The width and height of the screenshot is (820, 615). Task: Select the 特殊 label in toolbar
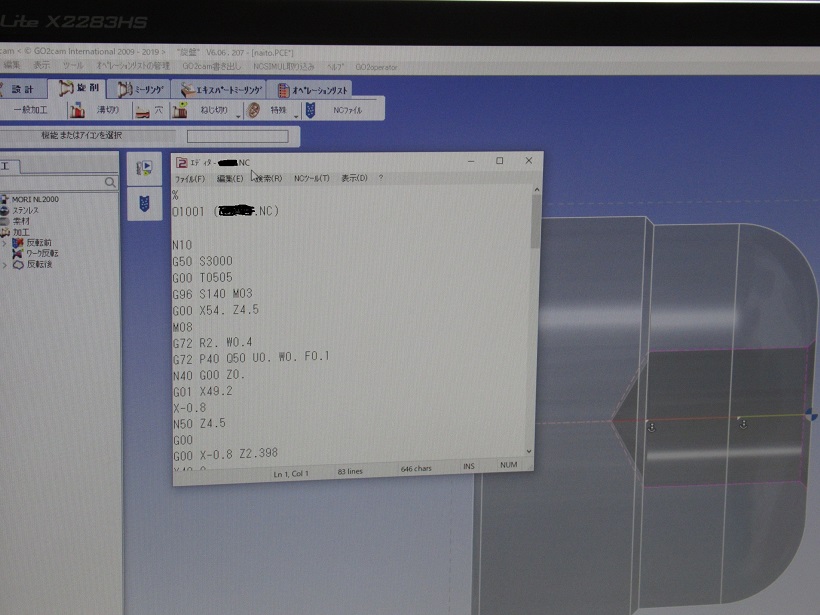coord(278,110)
